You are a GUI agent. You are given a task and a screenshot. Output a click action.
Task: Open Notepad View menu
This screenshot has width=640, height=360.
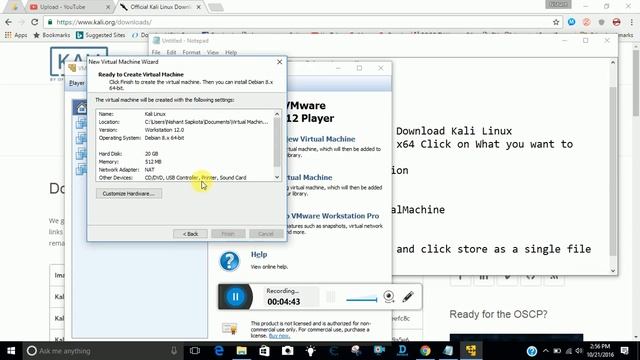pyautogui.click(x=213, y=52)
